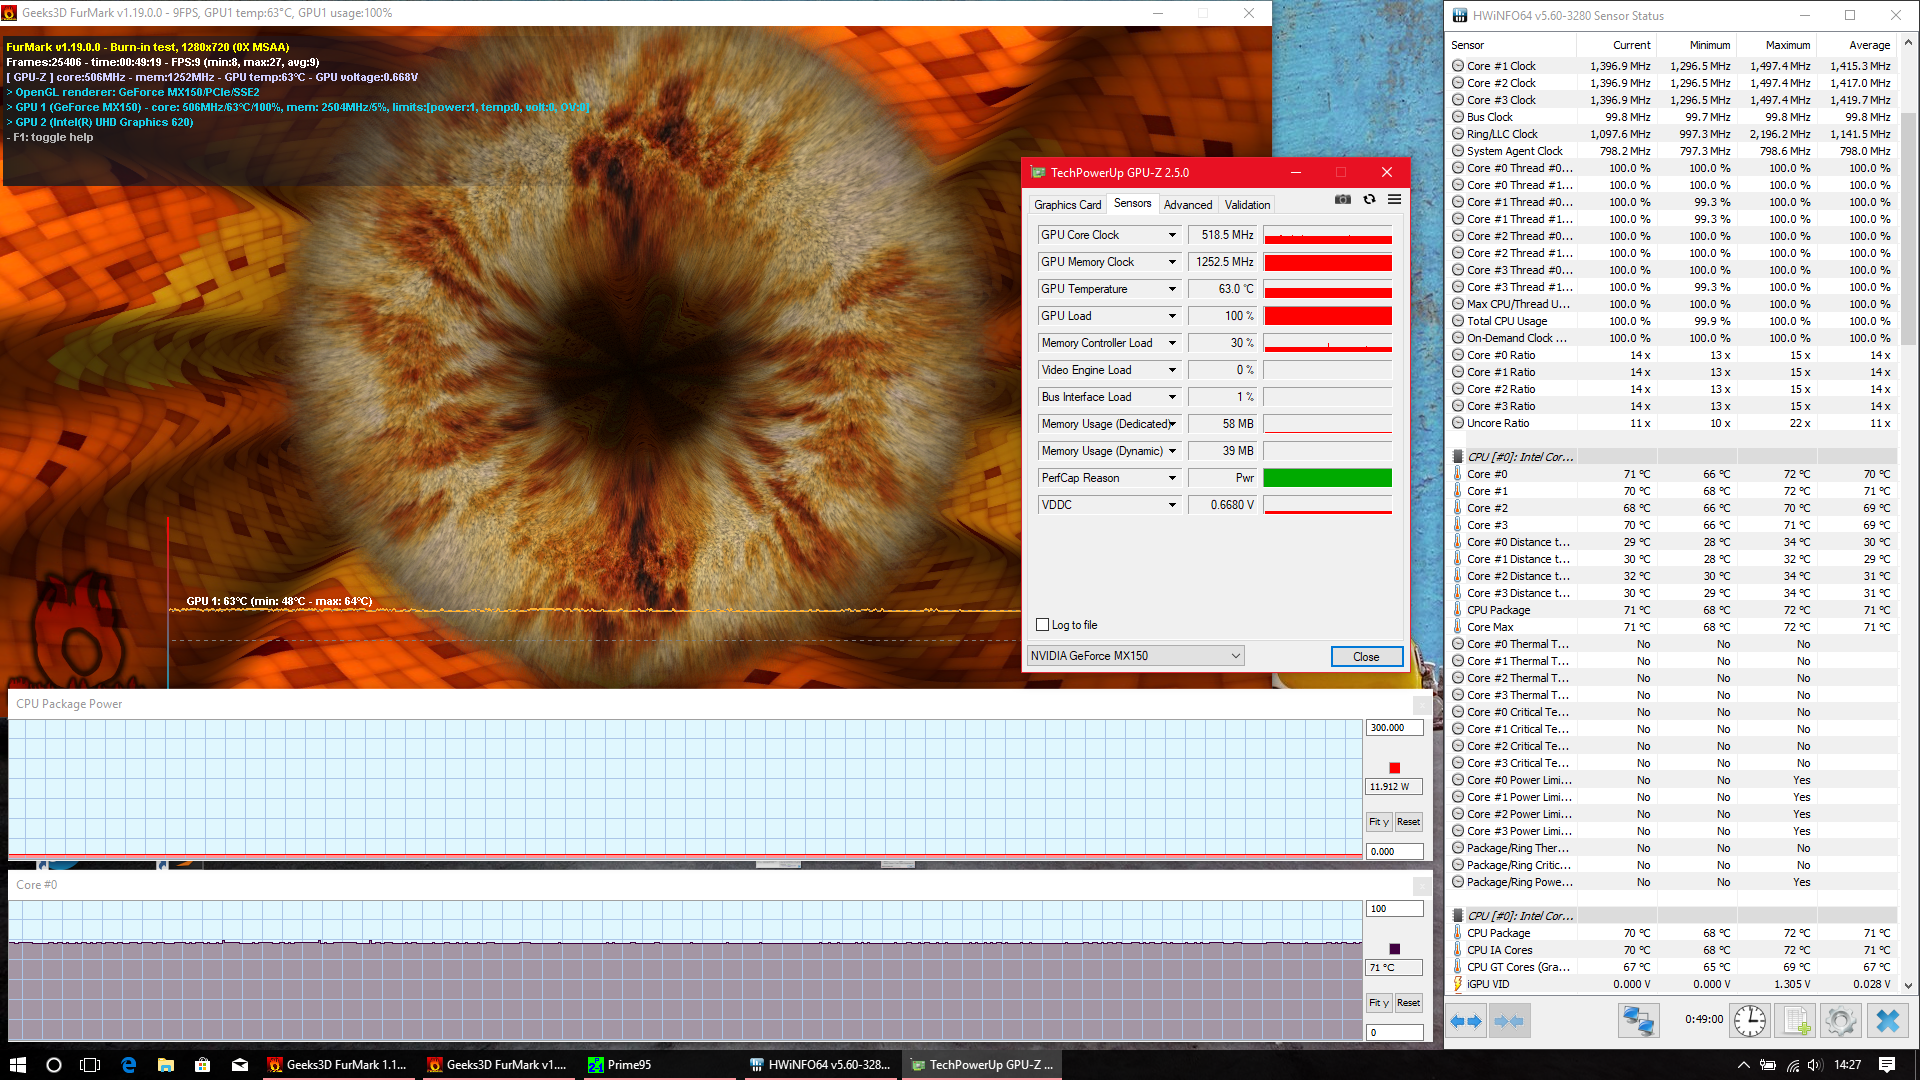Click Reset on CPU Package Power graph

pyautogui.click(x=1408, y=822)
